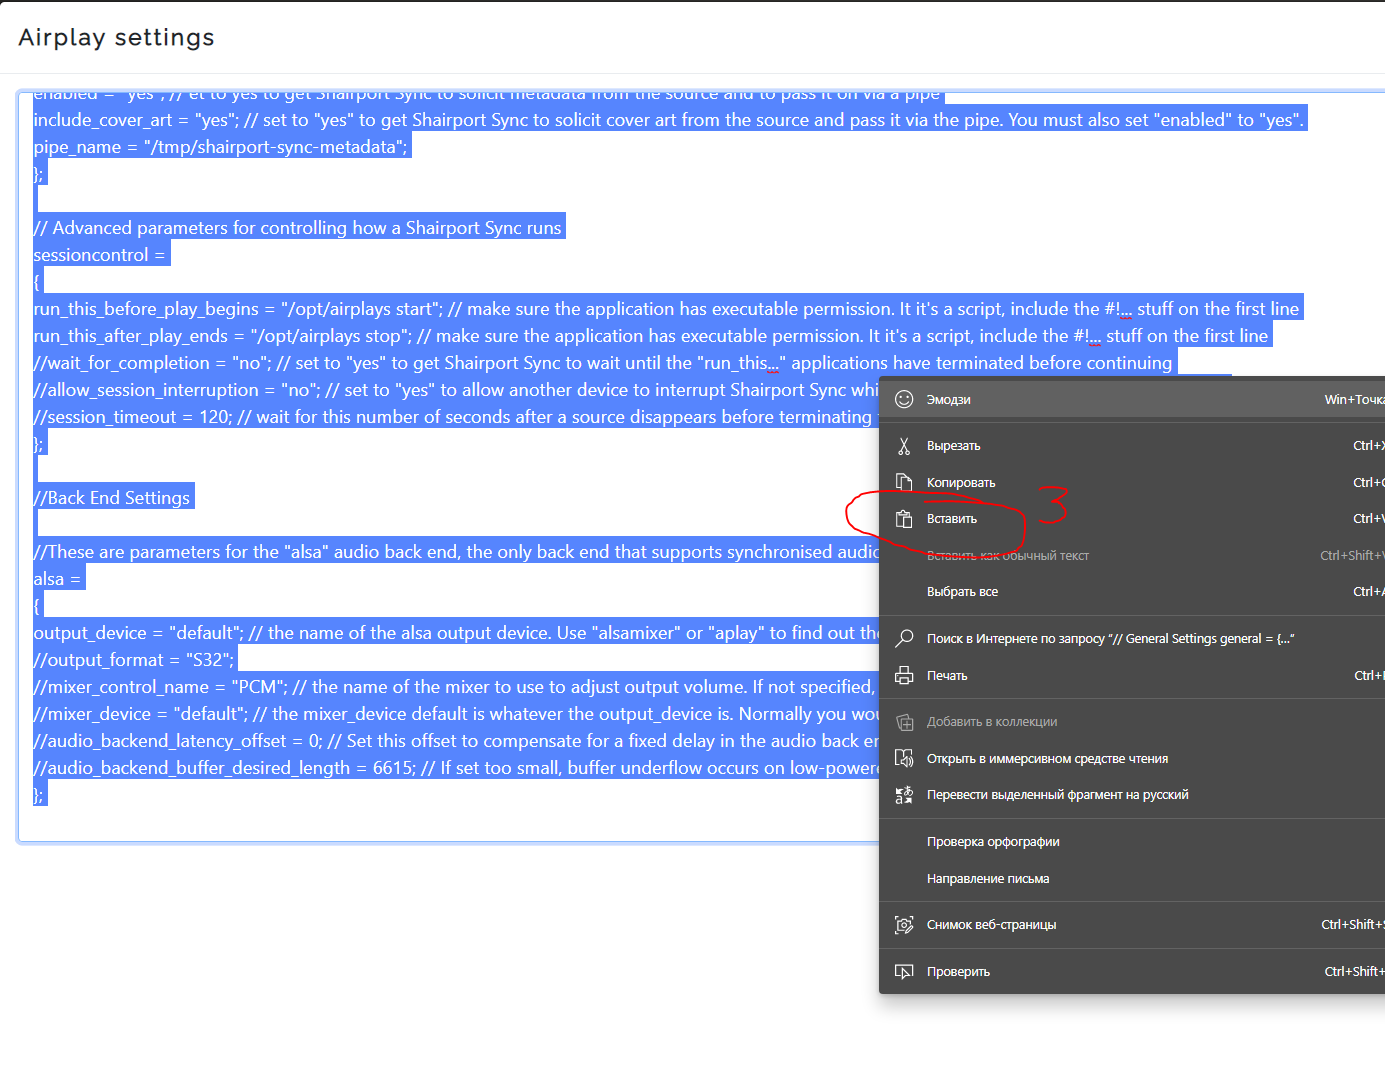The height and width of the screenshot is (1084, 1385).
Task: Select Поиск в Интернете по запросу
Action: [x=1132, y=638]
